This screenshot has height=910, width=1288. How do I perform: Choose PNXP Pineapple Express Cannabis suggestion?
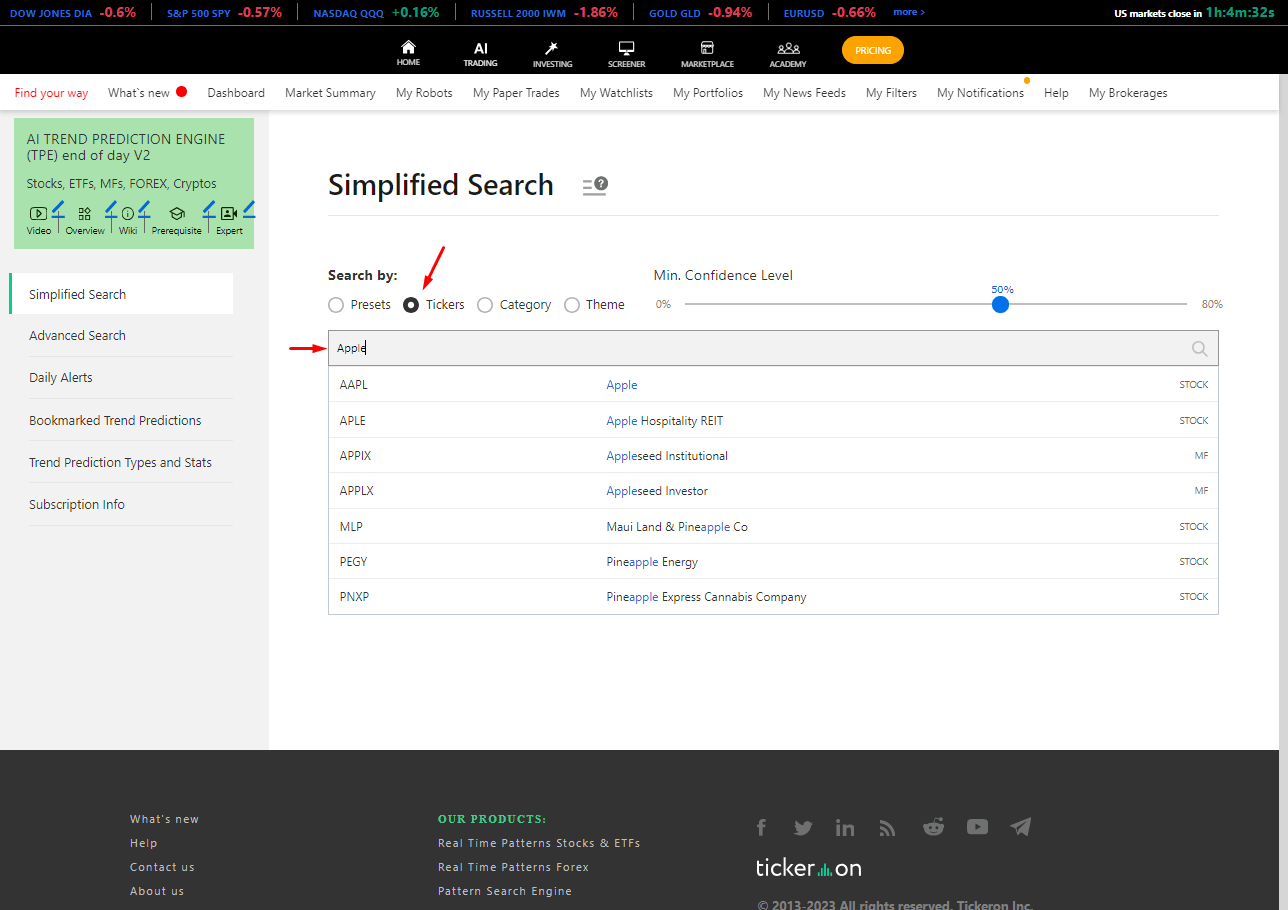773,597
